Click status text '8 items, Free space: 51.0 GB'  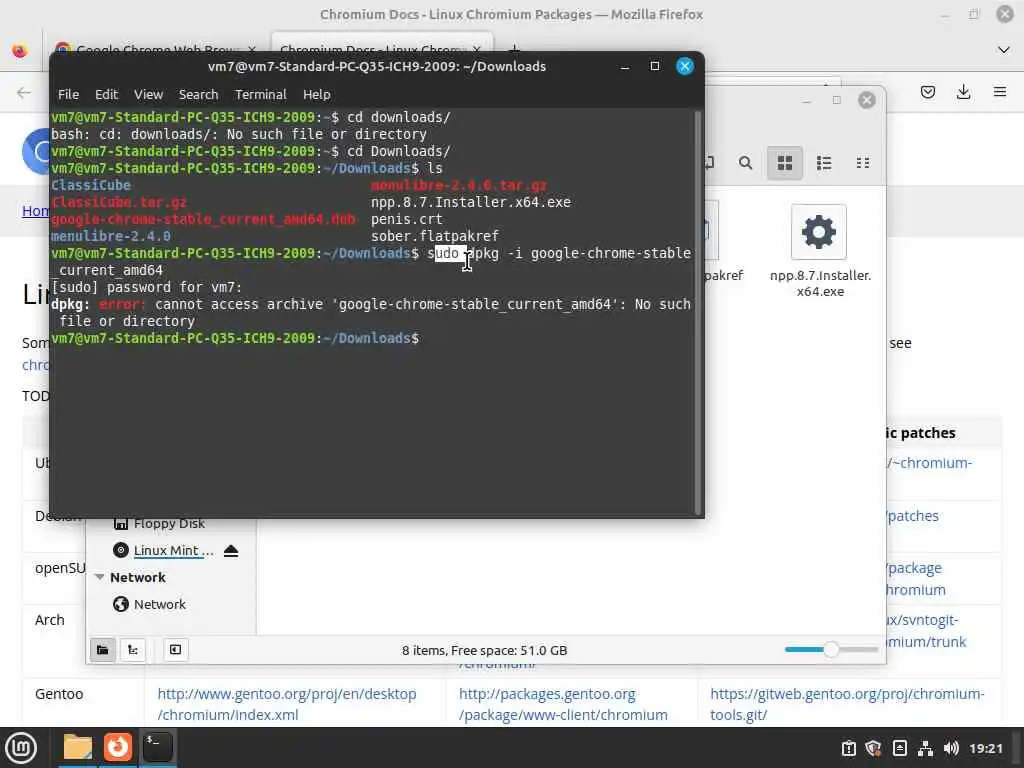pos(485,650)
